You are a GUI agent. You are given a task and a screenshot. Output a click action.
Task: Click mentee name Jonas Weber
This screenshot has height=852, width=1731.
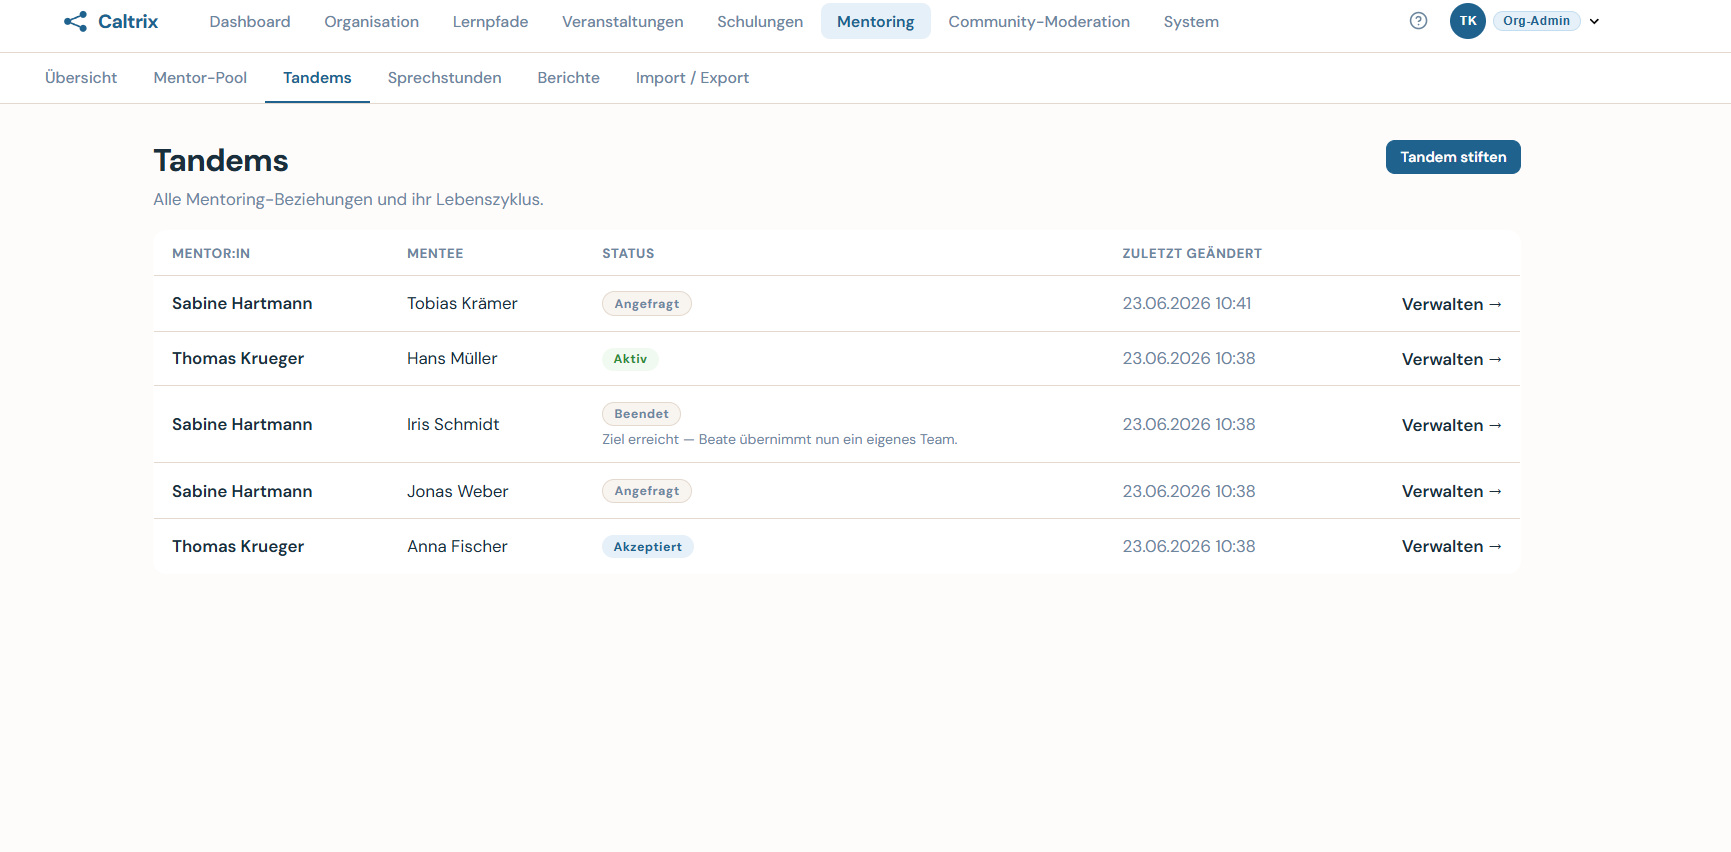(457, 491)
